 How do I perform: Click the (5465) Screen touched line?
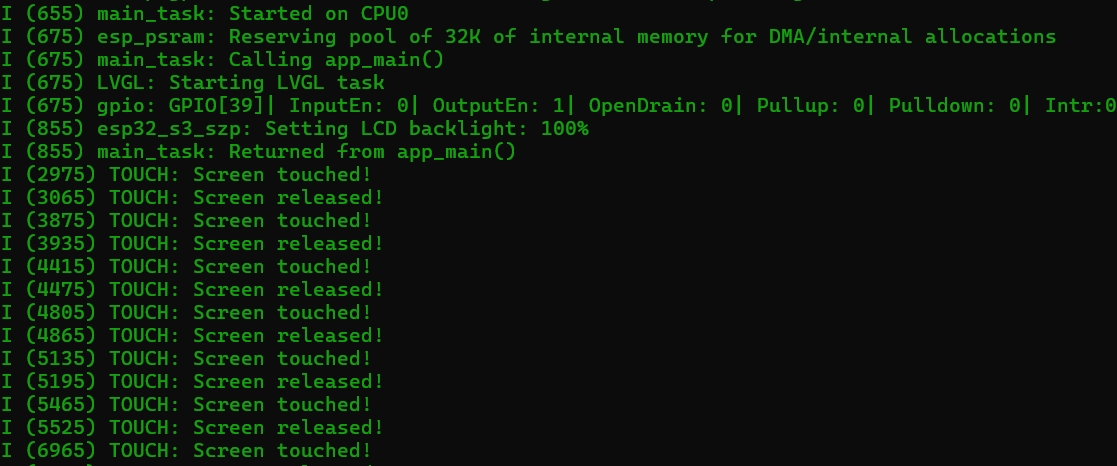186,405
